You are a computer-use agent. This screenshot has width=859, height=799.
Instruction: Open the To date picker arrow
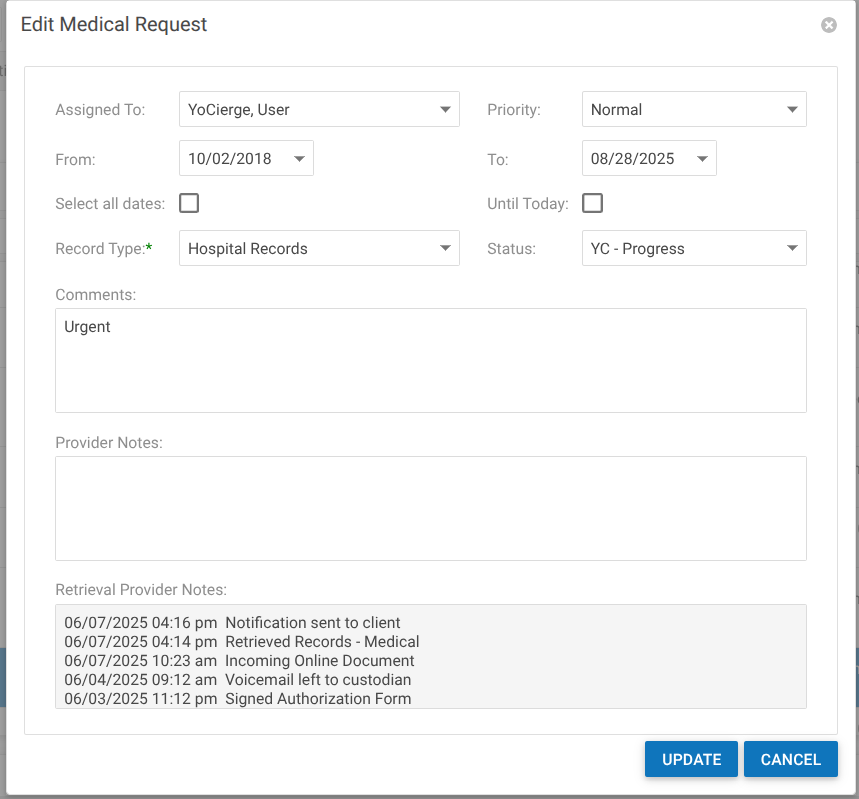pyautogui.click(x=702, y=159)
